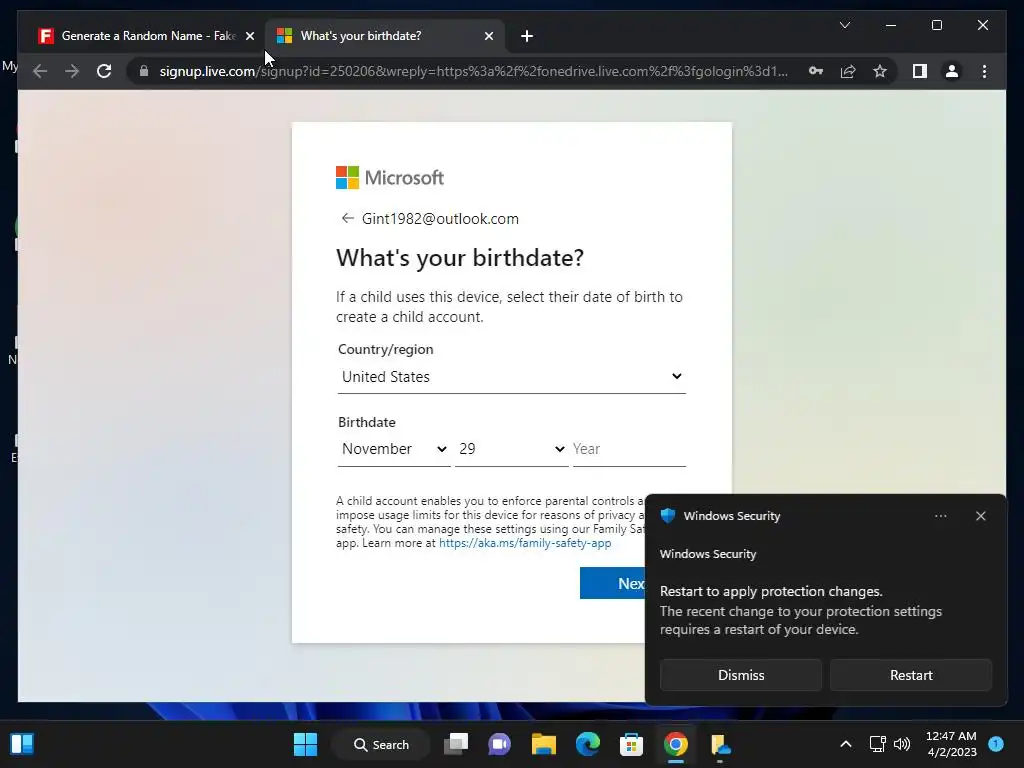The height and width of the screenshot is (768, 1024).
Task: Open taskbar Search box
Action: coord(381,744)
